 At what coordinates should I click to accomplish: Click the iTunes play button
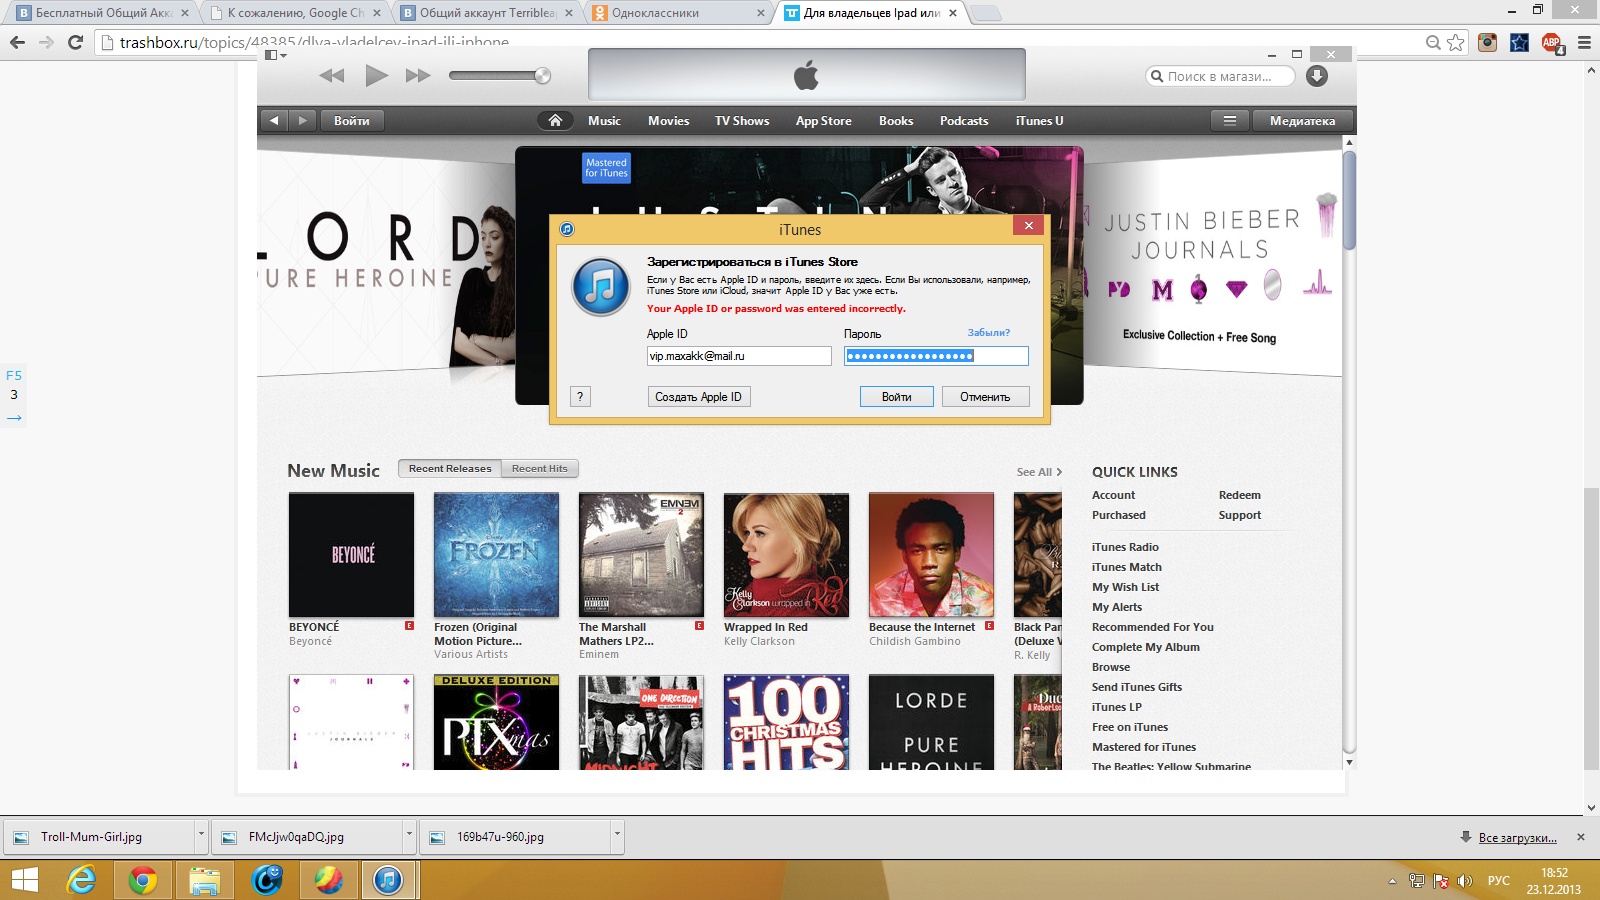pos(376,75)
